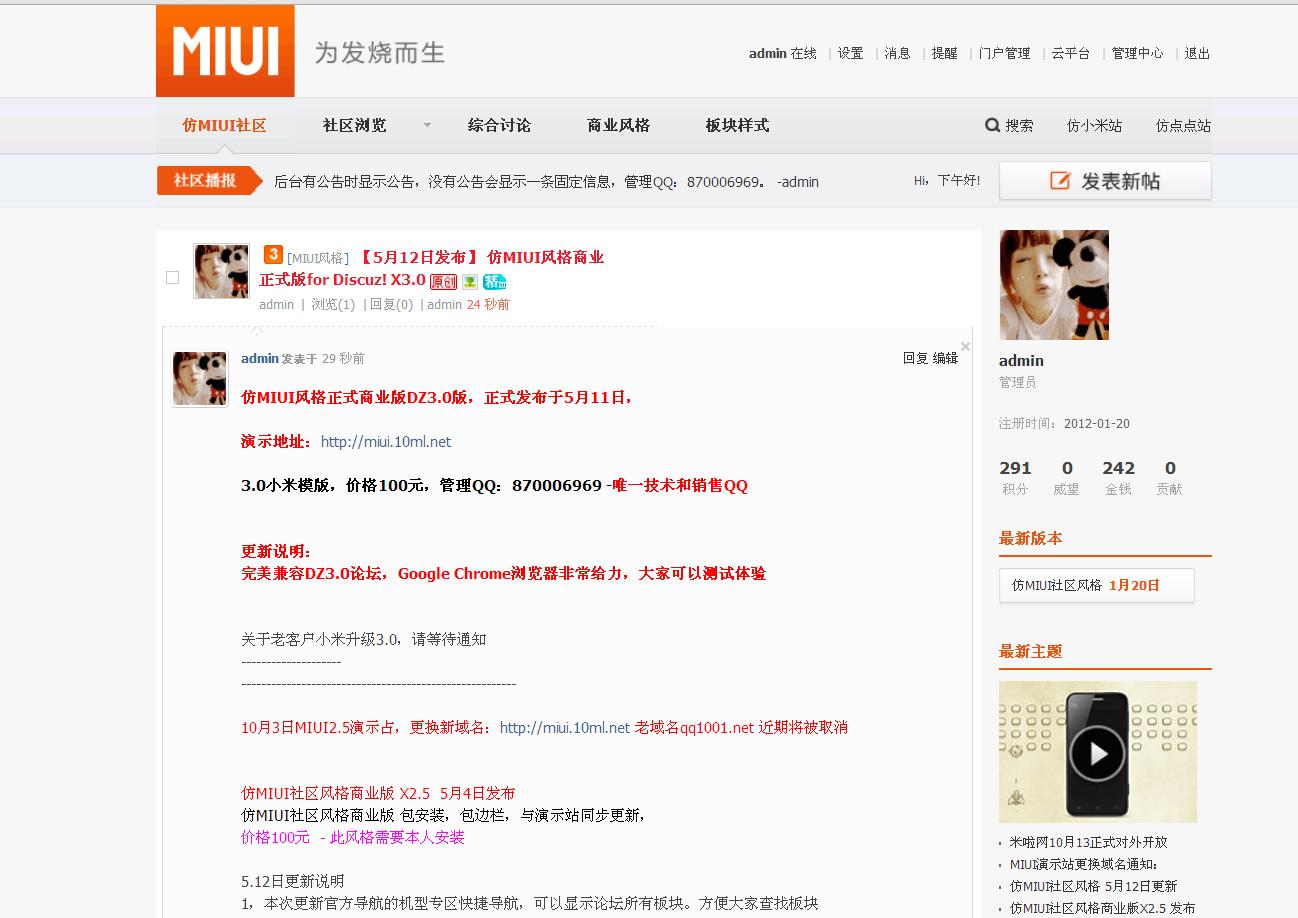The image size is (1298, 918).
Task: Click the admin avatar in thread list
Action: [x=221, y=271]
